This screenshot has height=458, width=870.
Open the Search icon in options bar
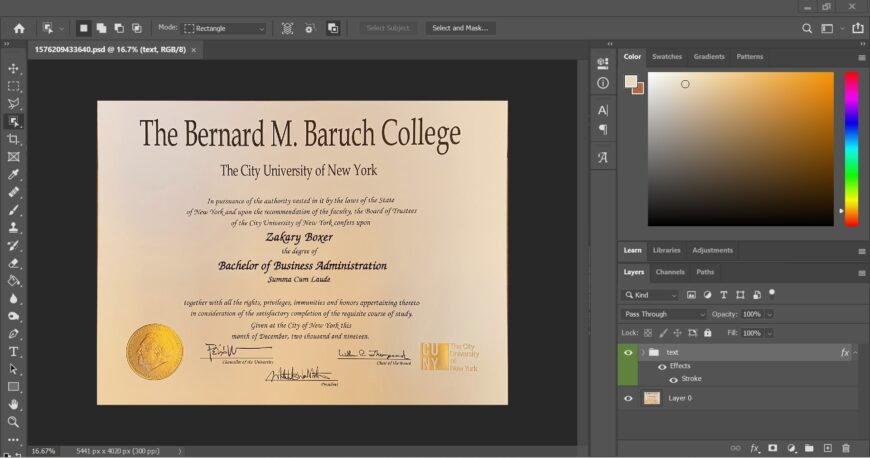click(807, 28)
